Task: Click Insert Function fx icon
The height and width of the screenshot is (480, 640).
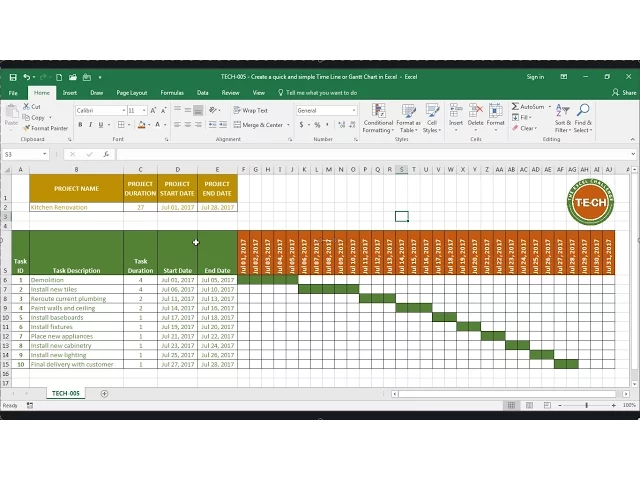Action: pos(106,154)
